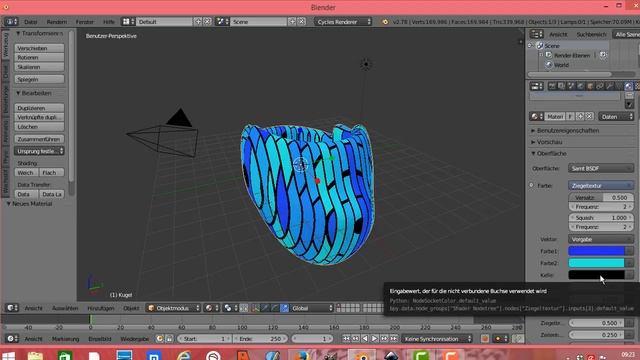Add new material with plus icon
This screenshot has width=640, height=360.
click(x=580, y=116)
